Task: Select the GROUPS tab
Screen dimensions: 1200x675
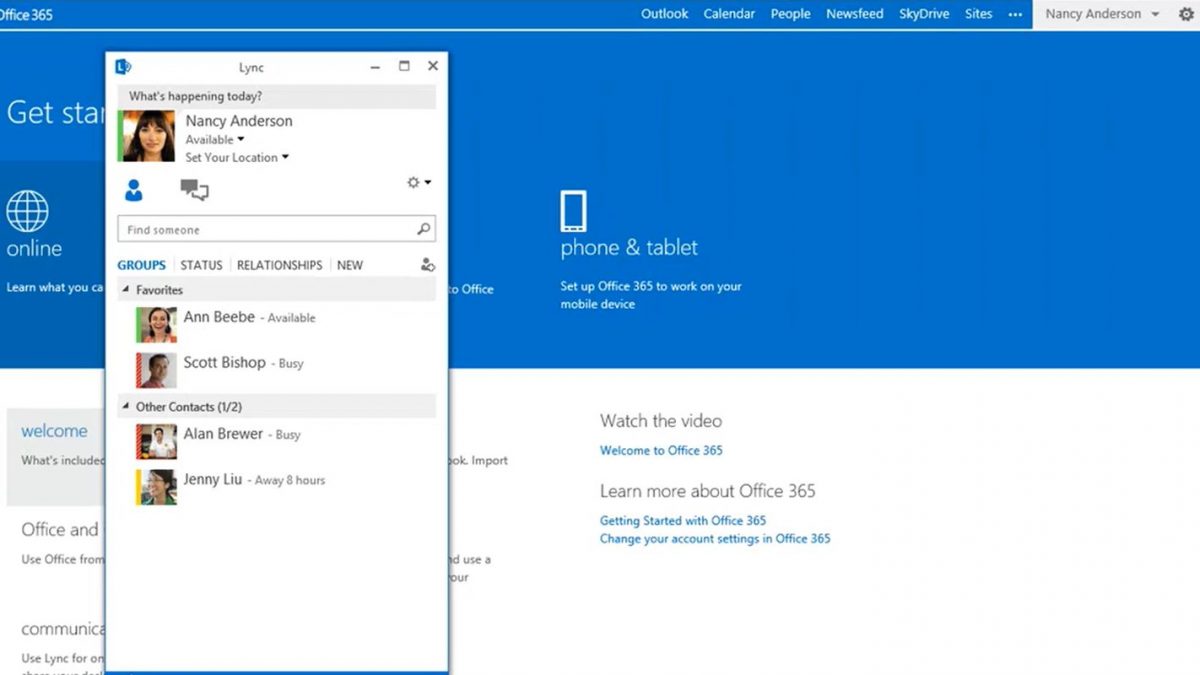Action: pos(141,265)
